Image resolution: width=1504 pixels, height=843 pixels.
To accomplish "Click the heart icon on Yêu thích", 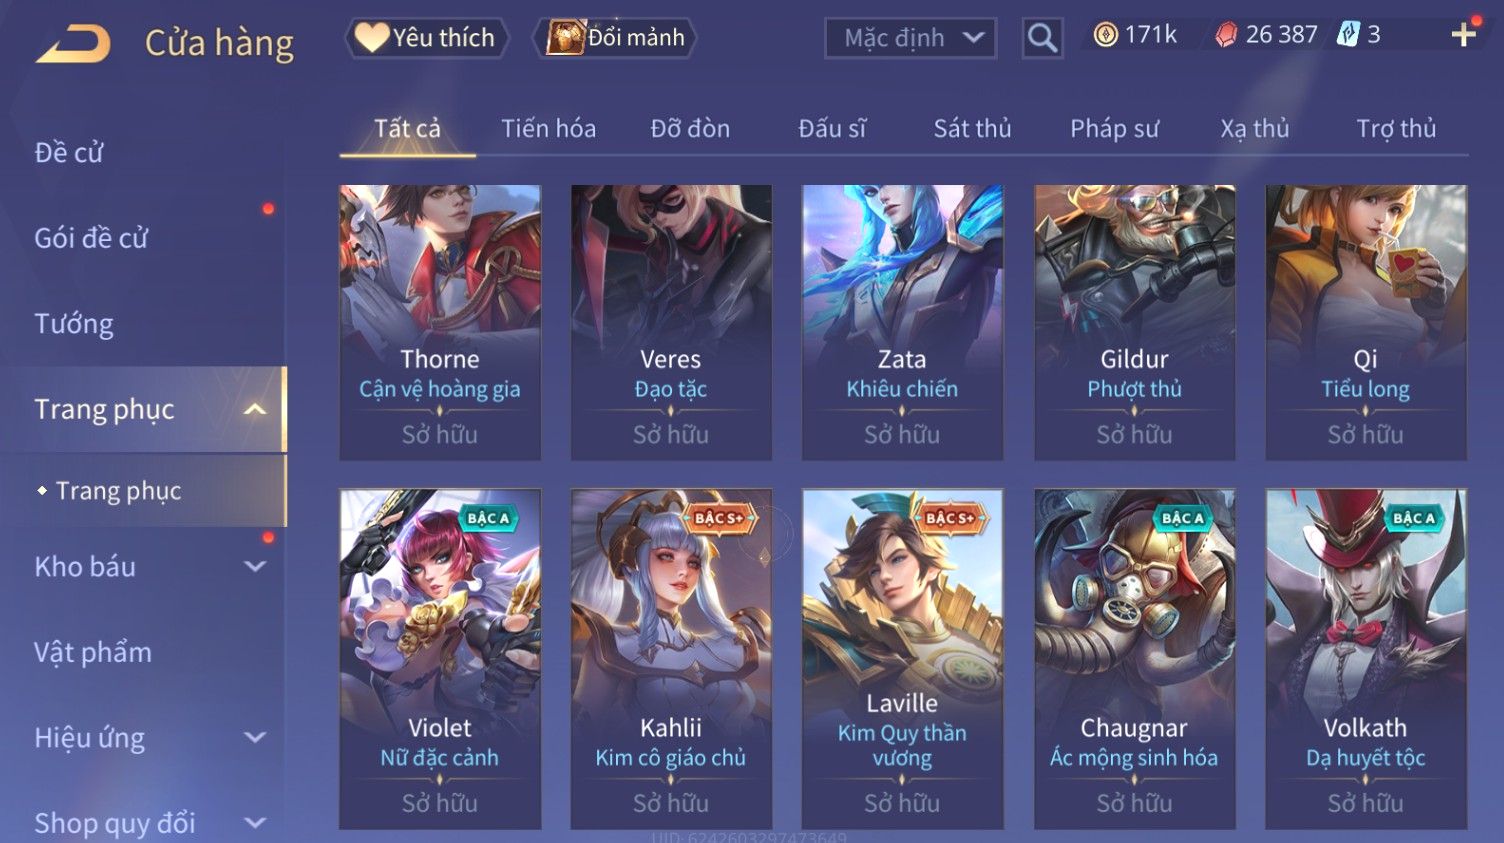I will coord(371,38).
